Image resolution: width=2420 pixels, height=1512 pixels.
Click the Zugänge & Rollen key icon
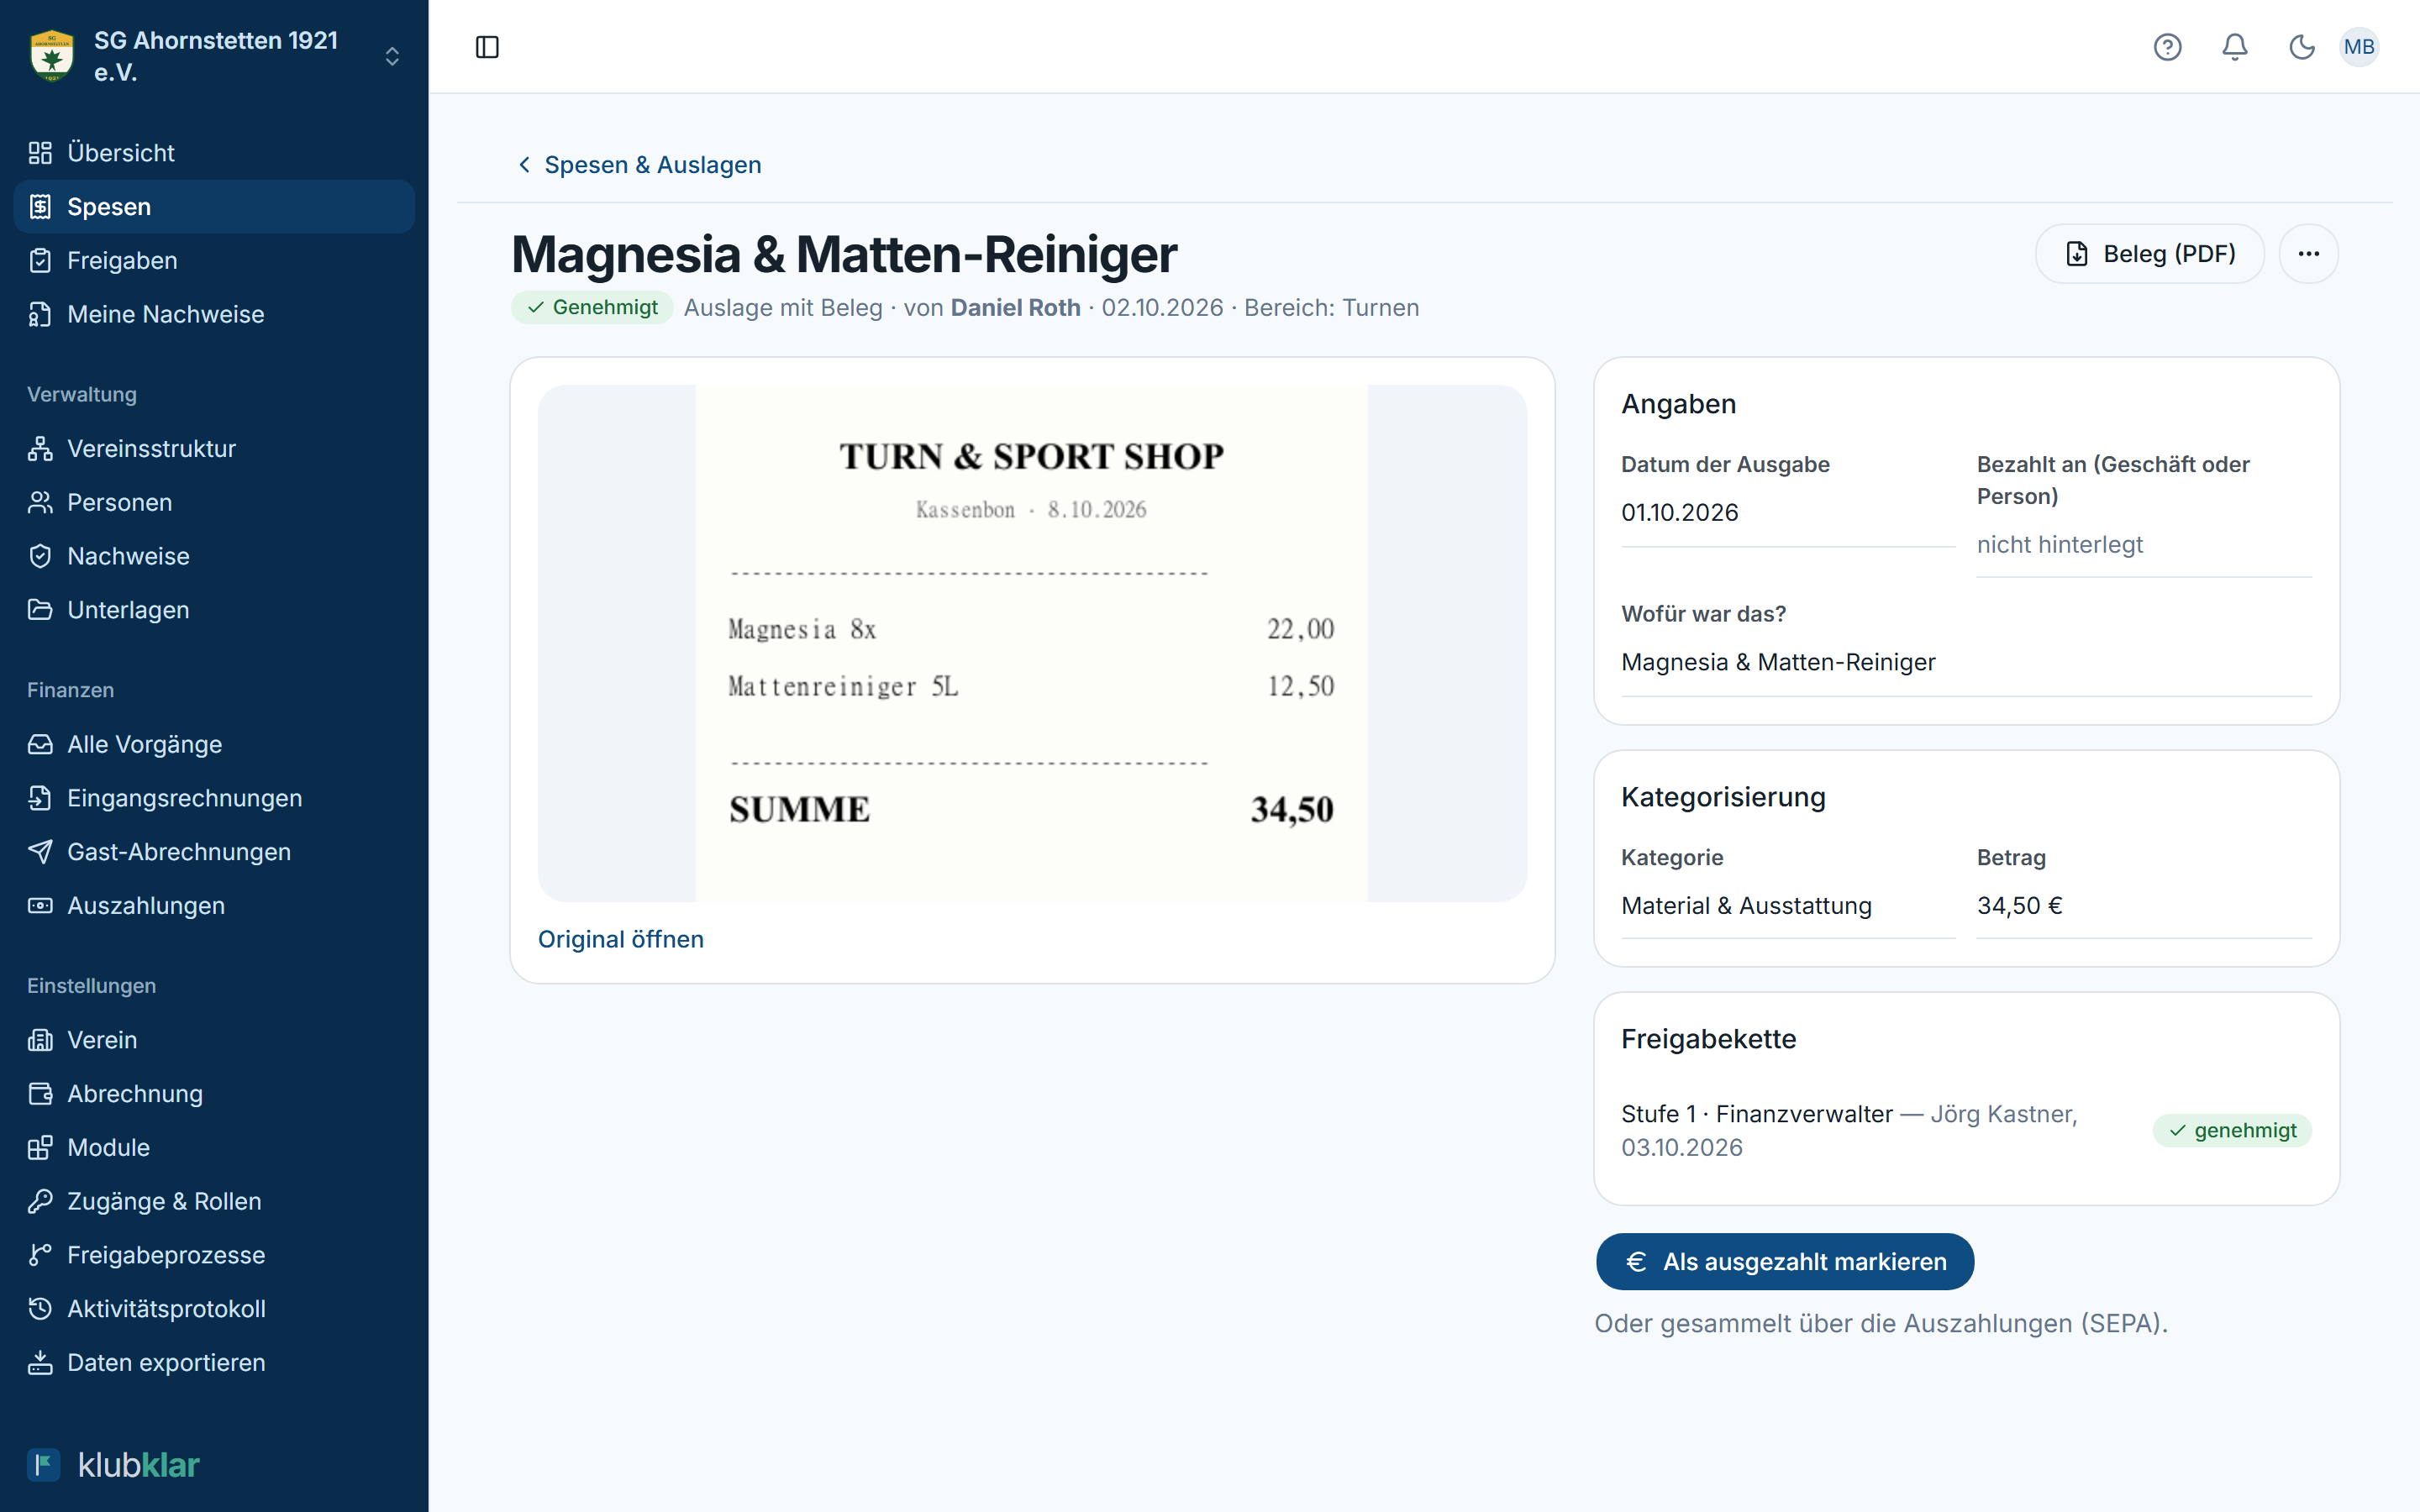(x=40, y=1201)
